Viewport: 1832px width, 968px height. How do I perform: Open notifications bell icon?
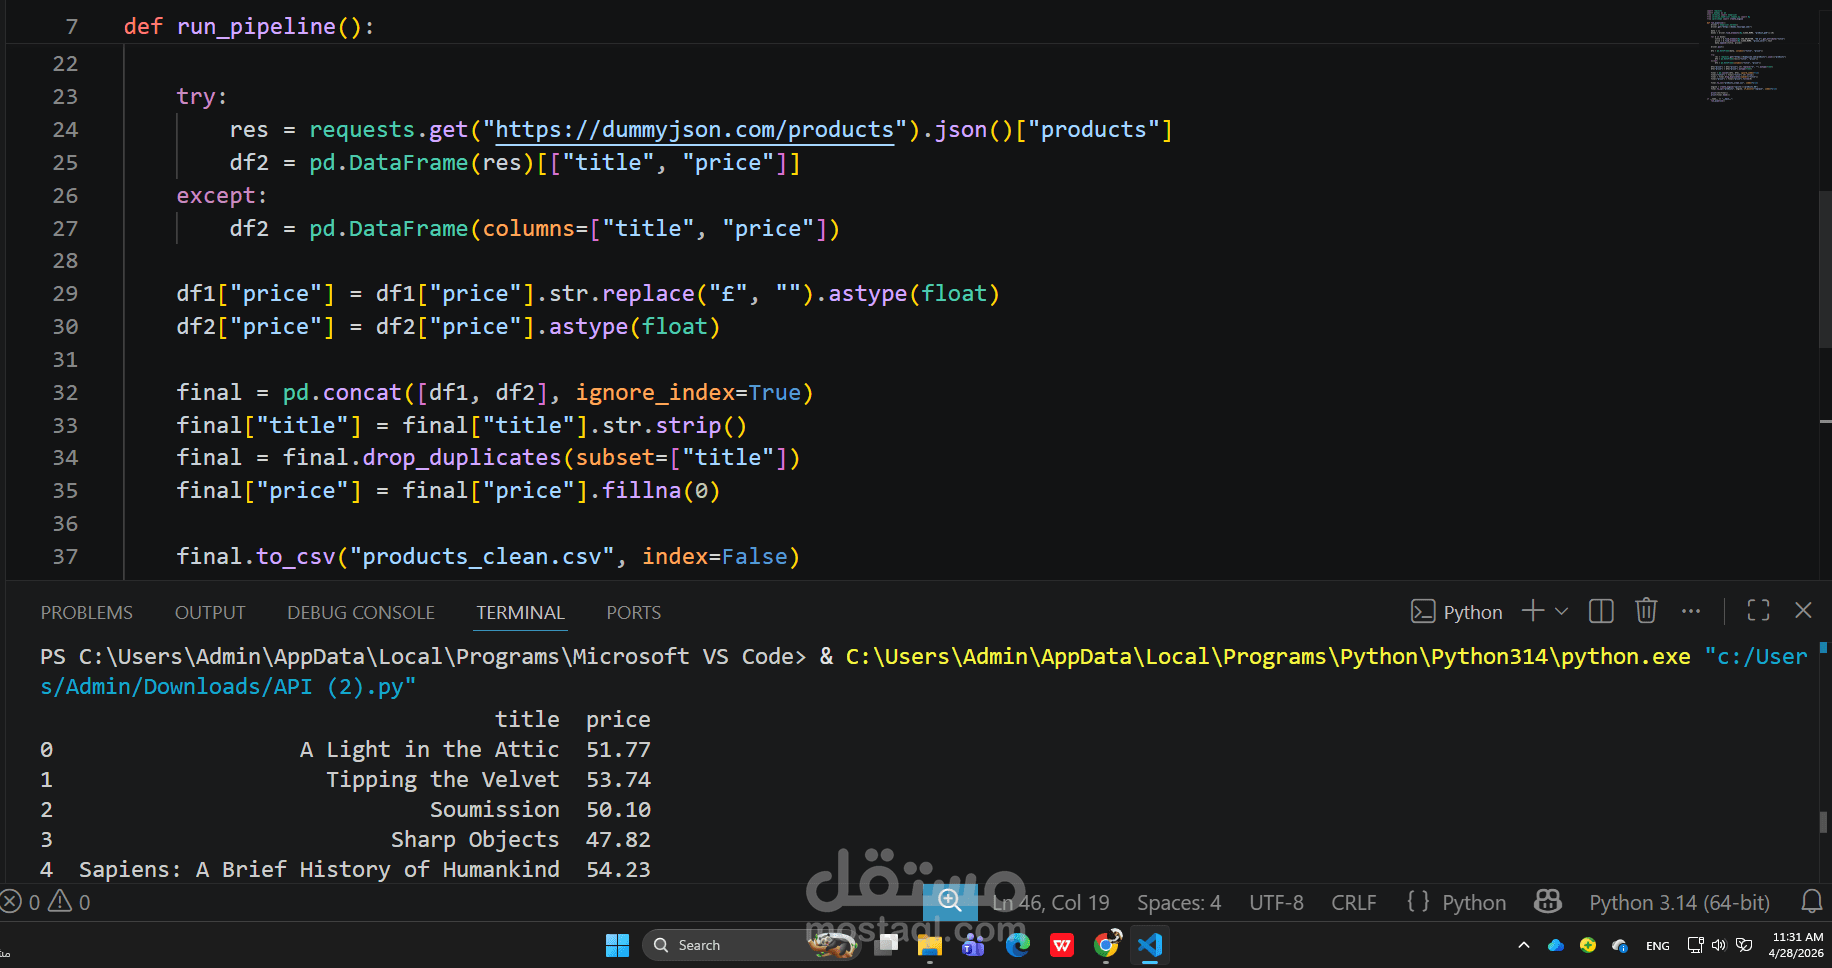(1811, 902)
